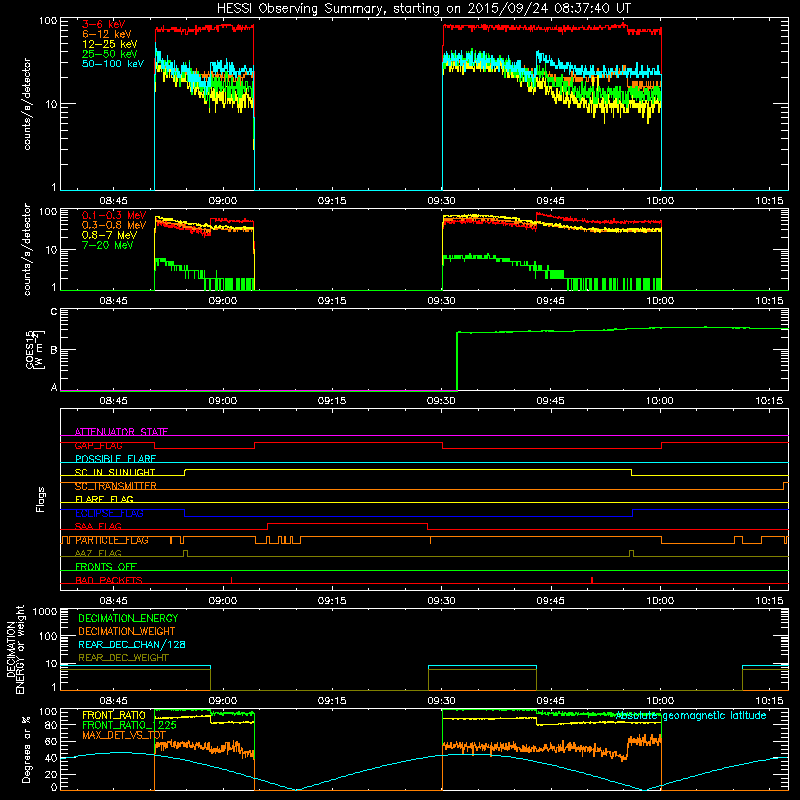This screenshot has width=800, height=800.
Task: Click the GOES15 W m-2 axis label
Action: 35,349
